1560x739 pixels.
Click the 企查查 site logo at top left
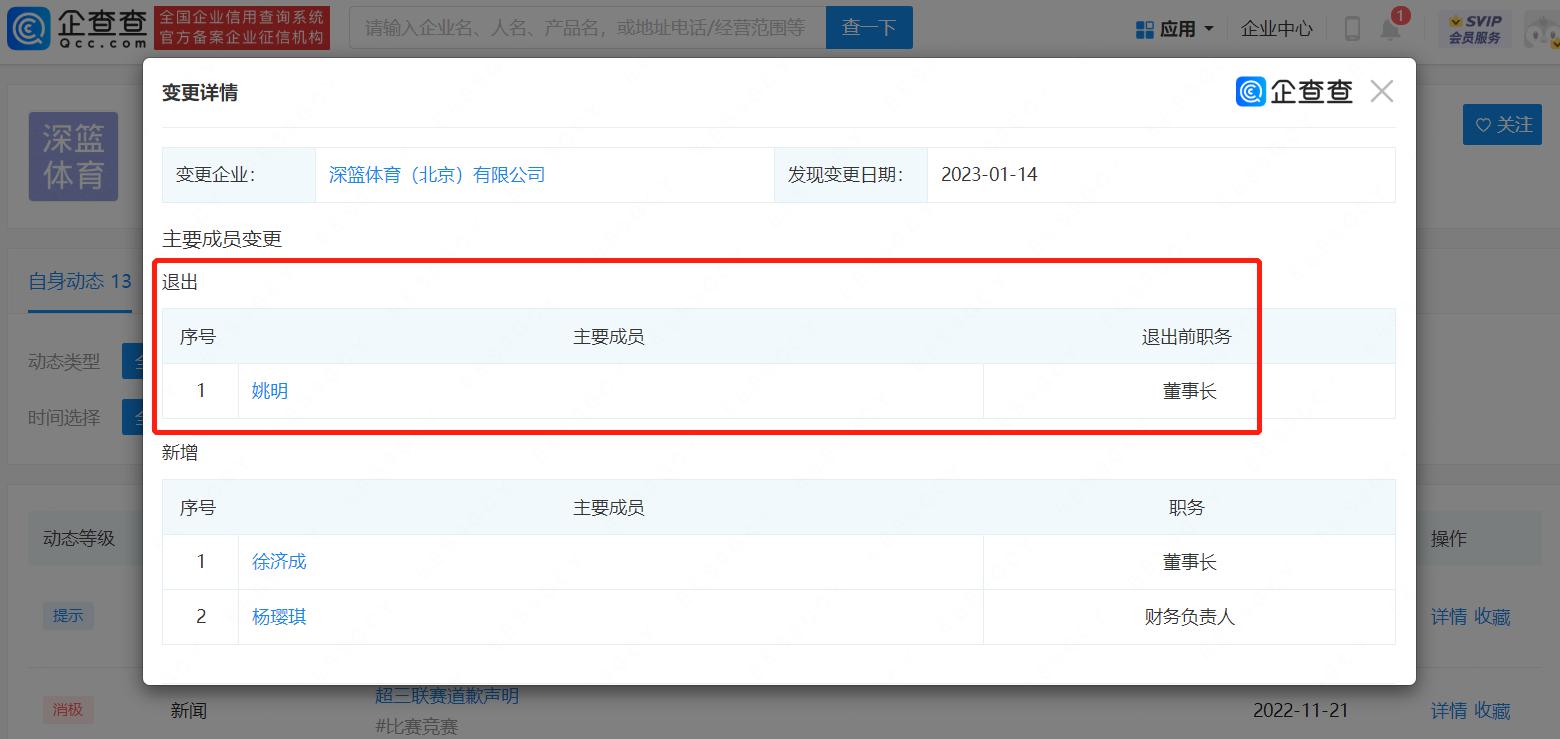click(76, 28)
